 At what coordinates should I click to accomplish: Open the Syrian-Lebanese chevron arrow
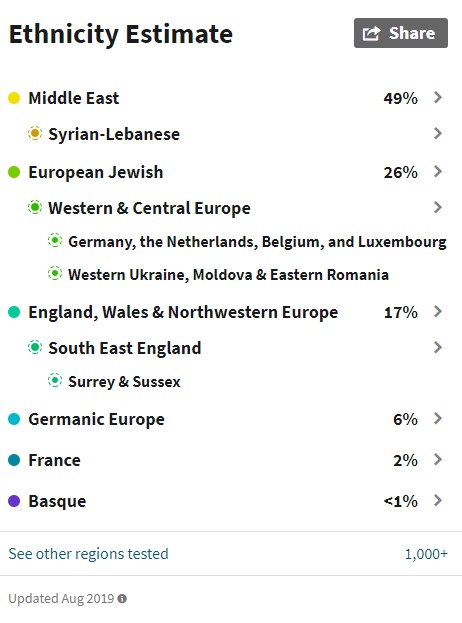438,133
